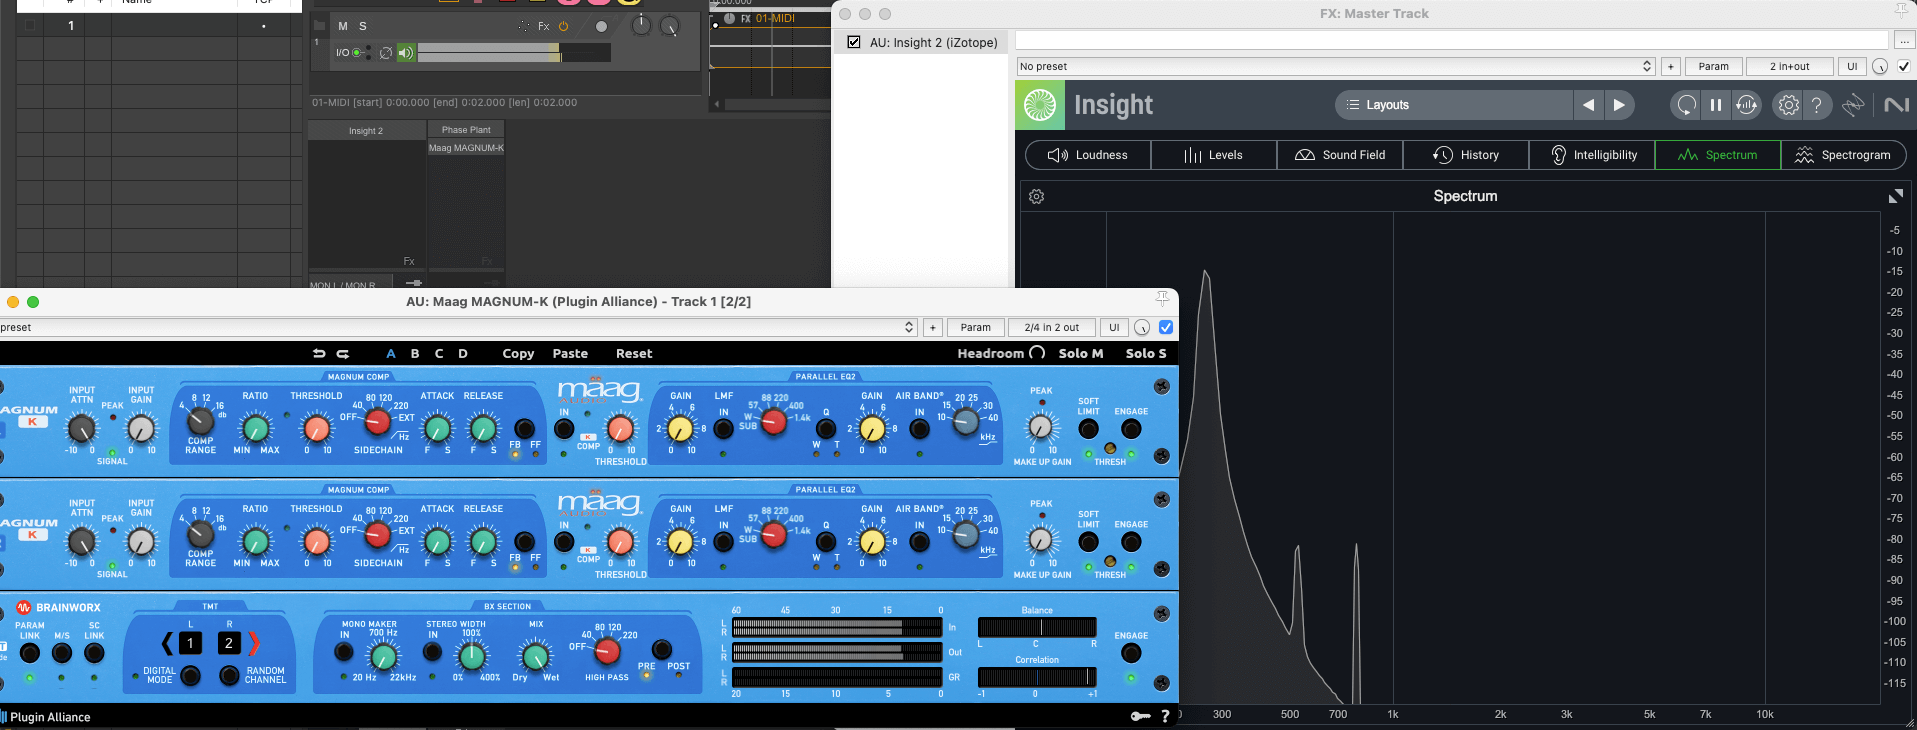Switch to the Spectrogram tab
This screenshot has width=1917, height=730.
pyautogui.click(x=1843, y=155)
